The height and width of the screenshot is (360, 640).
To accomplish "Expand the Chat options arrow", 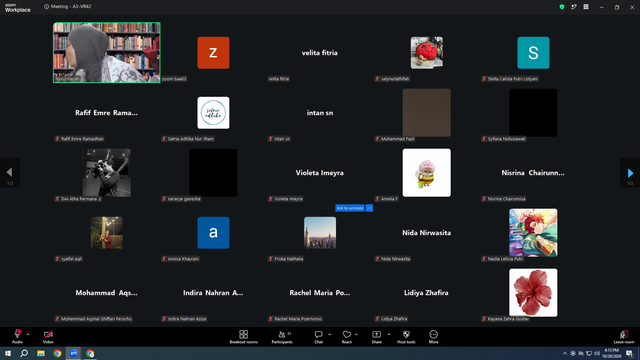I will pyautogui.click(x=329, y=334).
